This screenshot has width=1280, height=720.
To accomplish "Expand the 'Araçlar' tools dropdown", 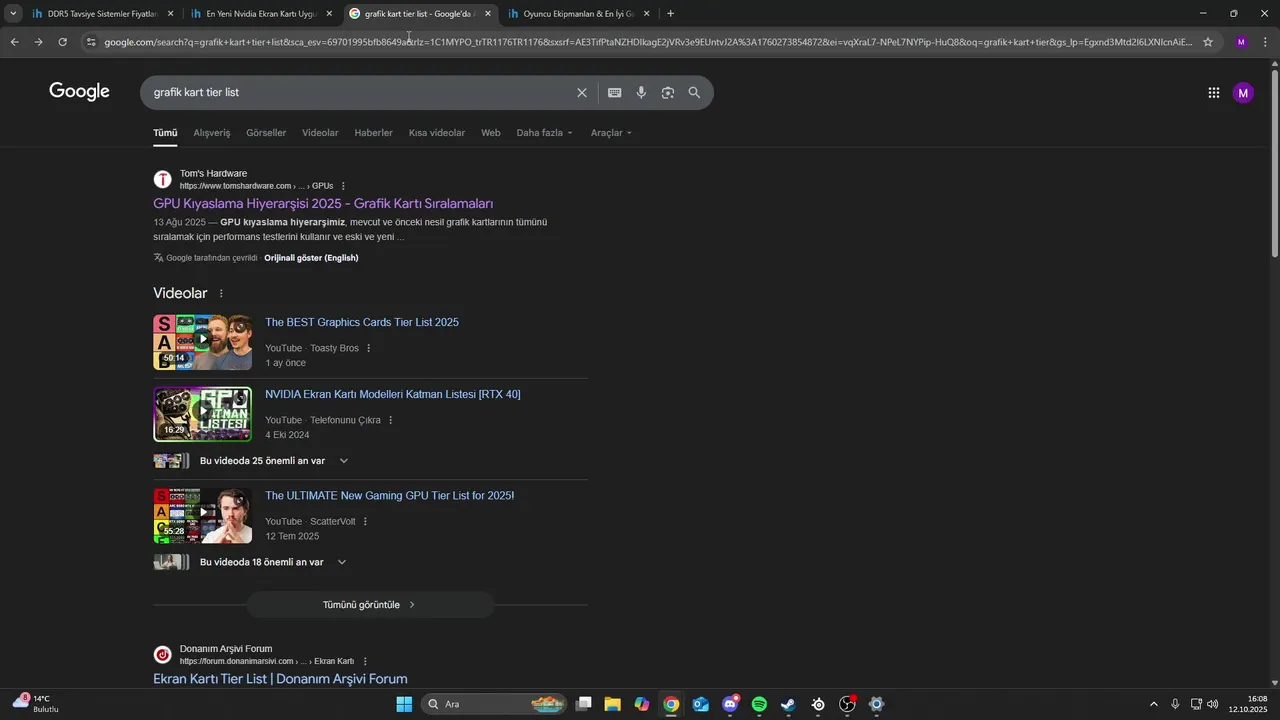I will click(611, 133).
